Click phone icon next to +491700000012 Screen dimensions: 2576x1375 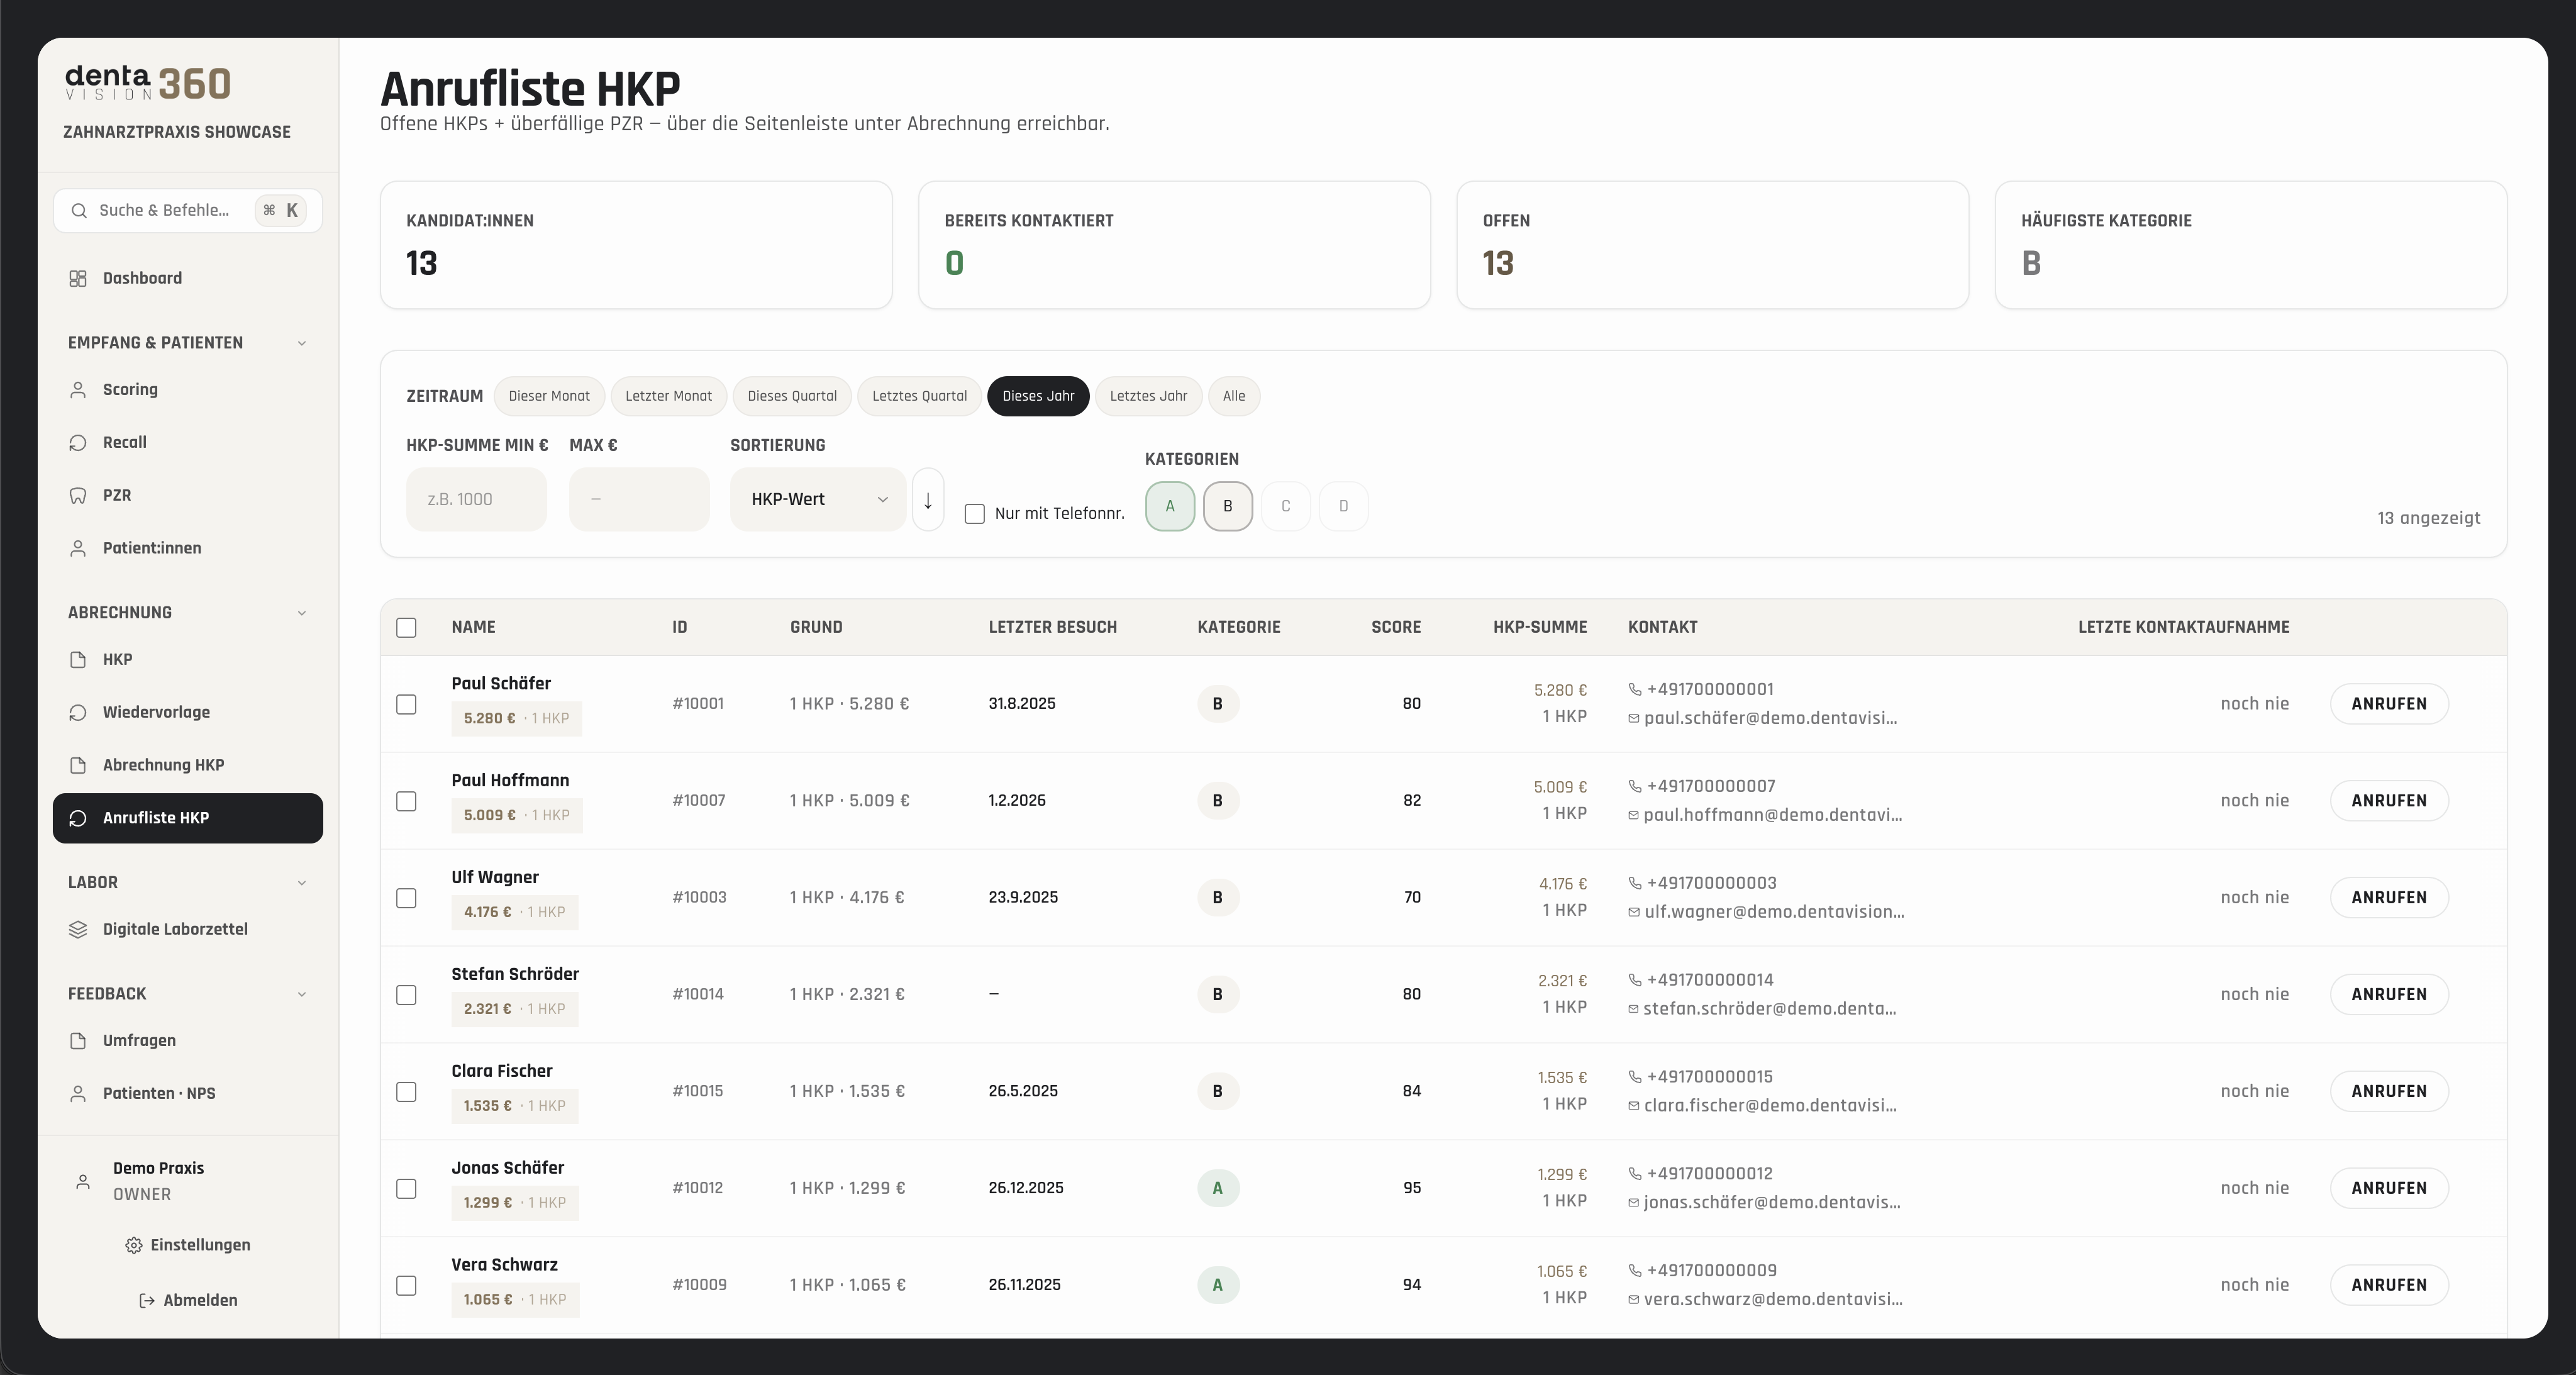1635,1173
